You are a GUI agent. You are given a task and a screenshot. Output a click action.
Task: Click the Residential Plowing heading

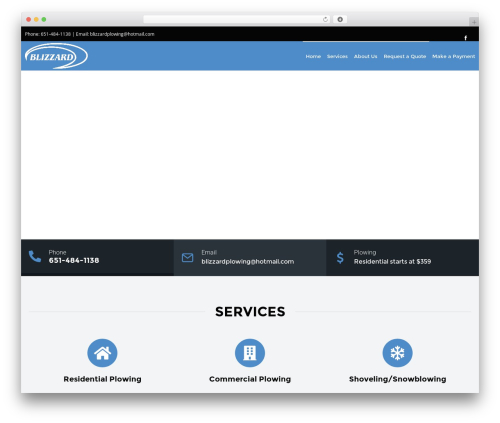click(x=102, y=379)
